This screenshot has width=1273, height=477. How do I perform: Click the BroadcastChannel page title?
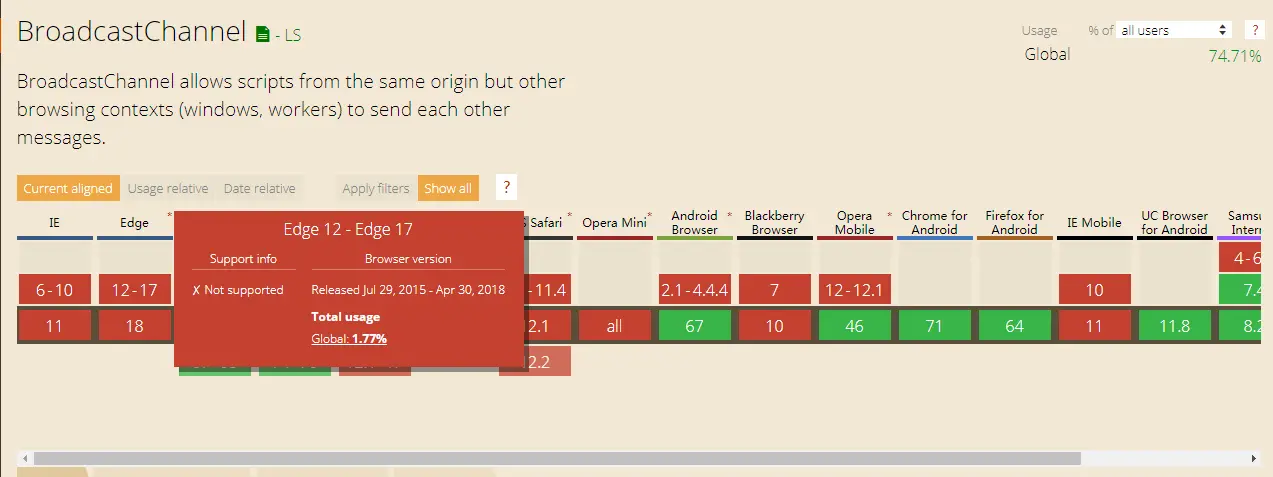click(x=131, y=32)
